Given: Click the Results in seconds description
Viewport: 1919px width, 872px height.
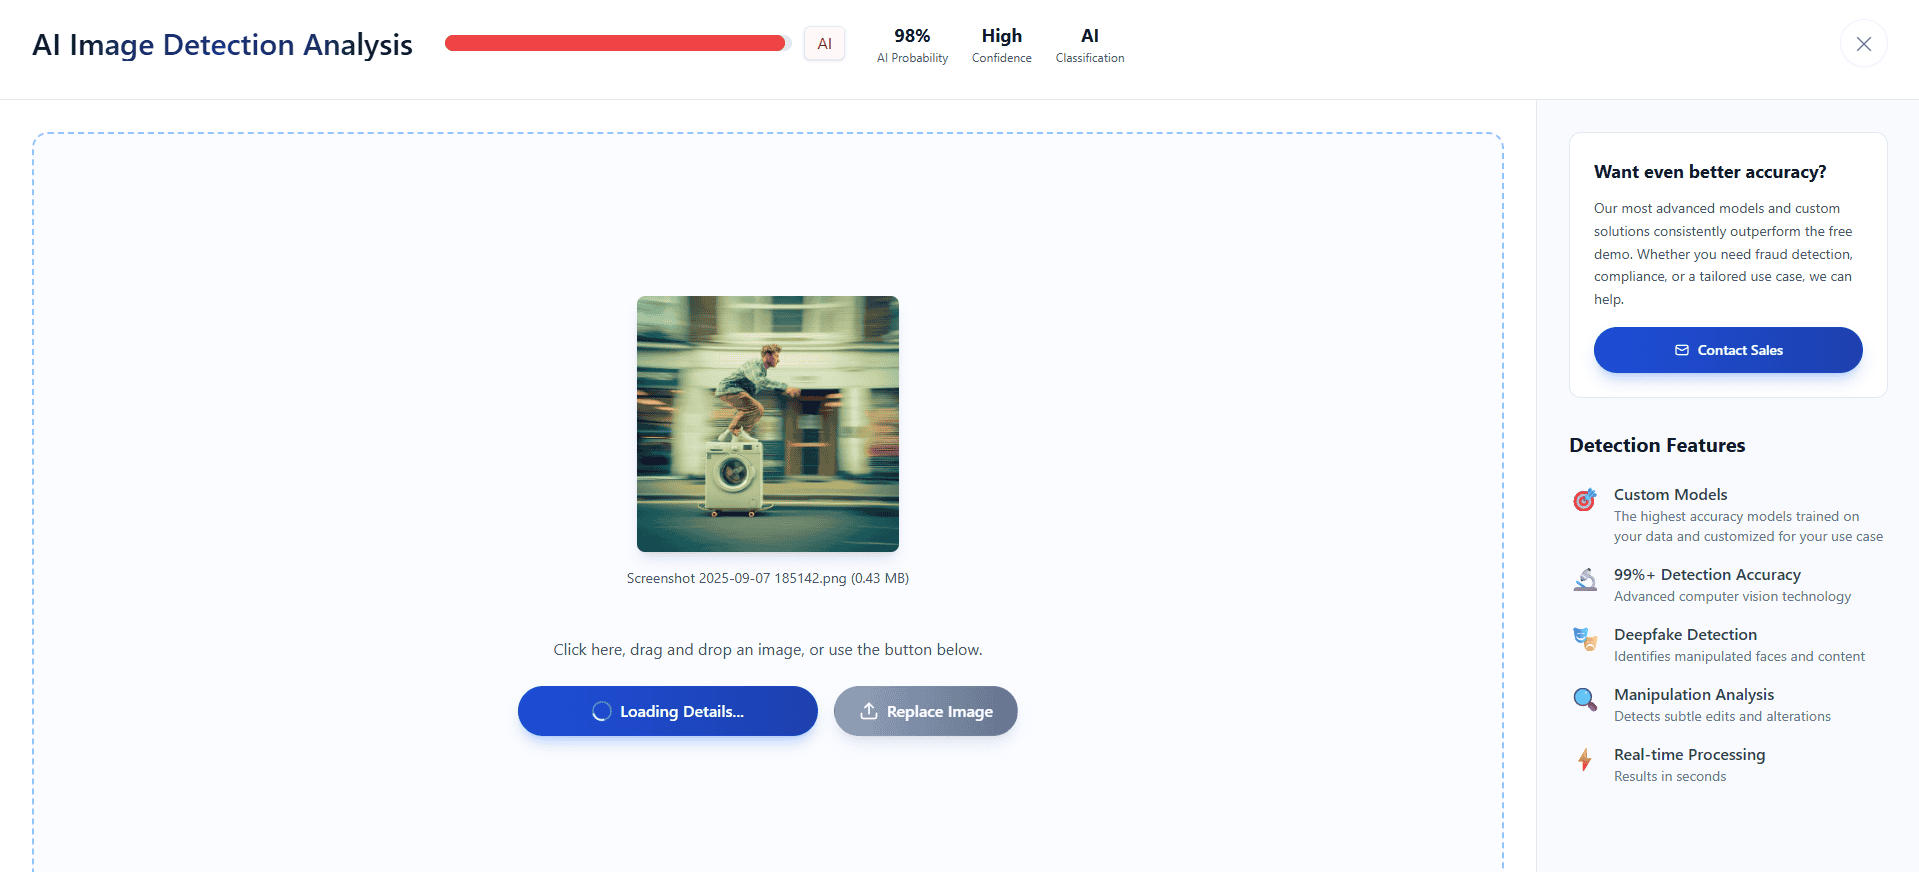Looking at the screenshot, I should [1670, 776].
